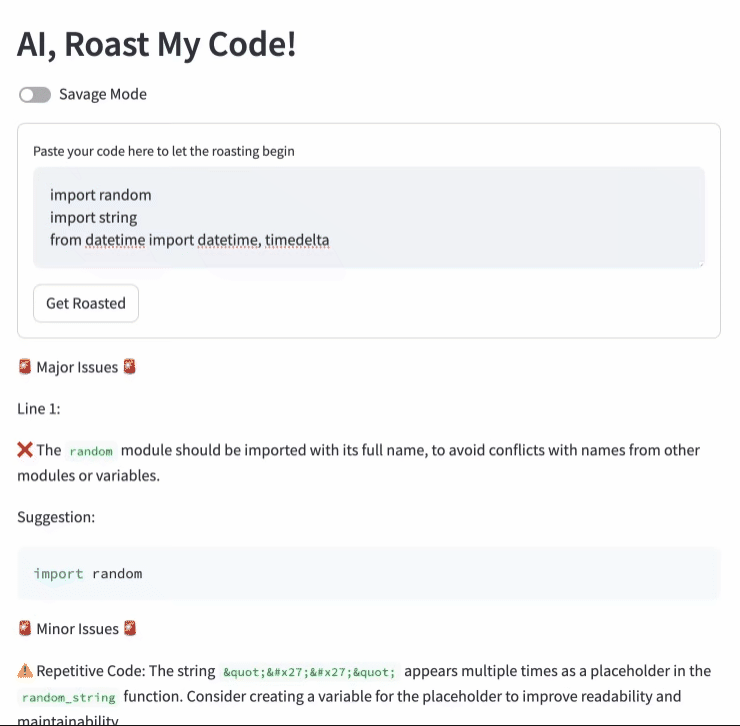
Task: Click the word 'timedelta' in the code box
Action: pyautogui.click(x=297, y=240)
